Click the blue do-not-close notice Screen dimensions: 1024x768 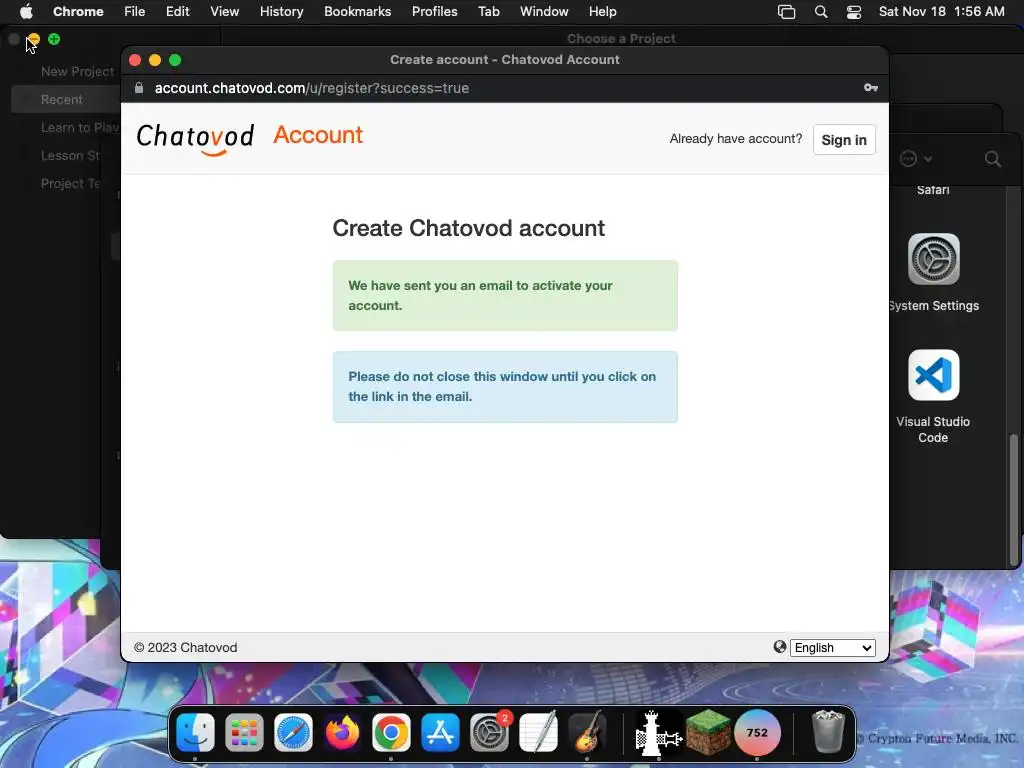(x=505, y=387)
